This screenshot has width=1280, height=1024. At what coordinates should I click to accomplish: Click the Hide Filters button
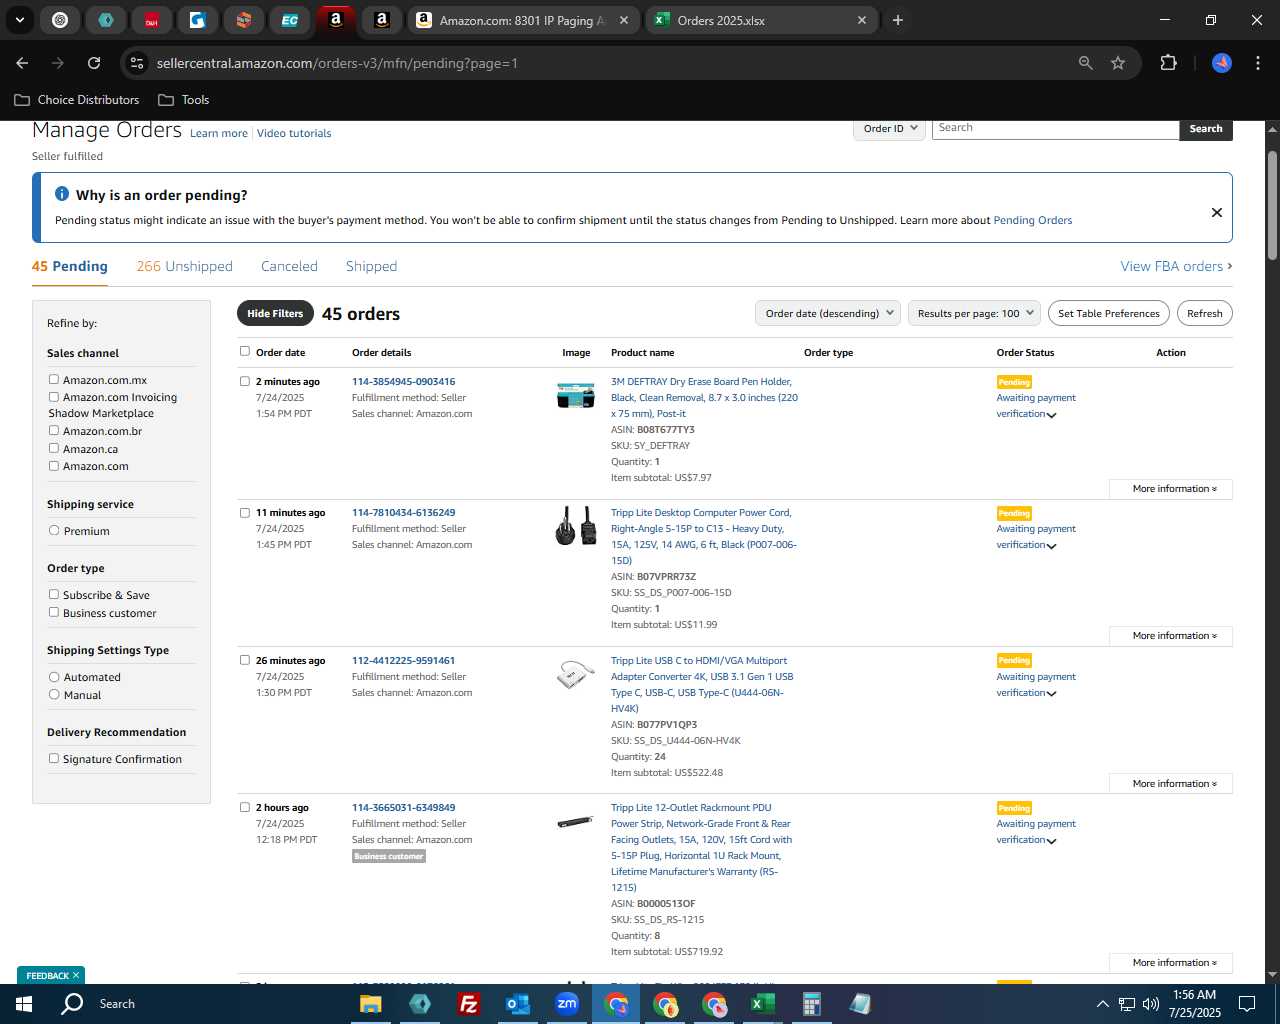click(x=275, y=314)
